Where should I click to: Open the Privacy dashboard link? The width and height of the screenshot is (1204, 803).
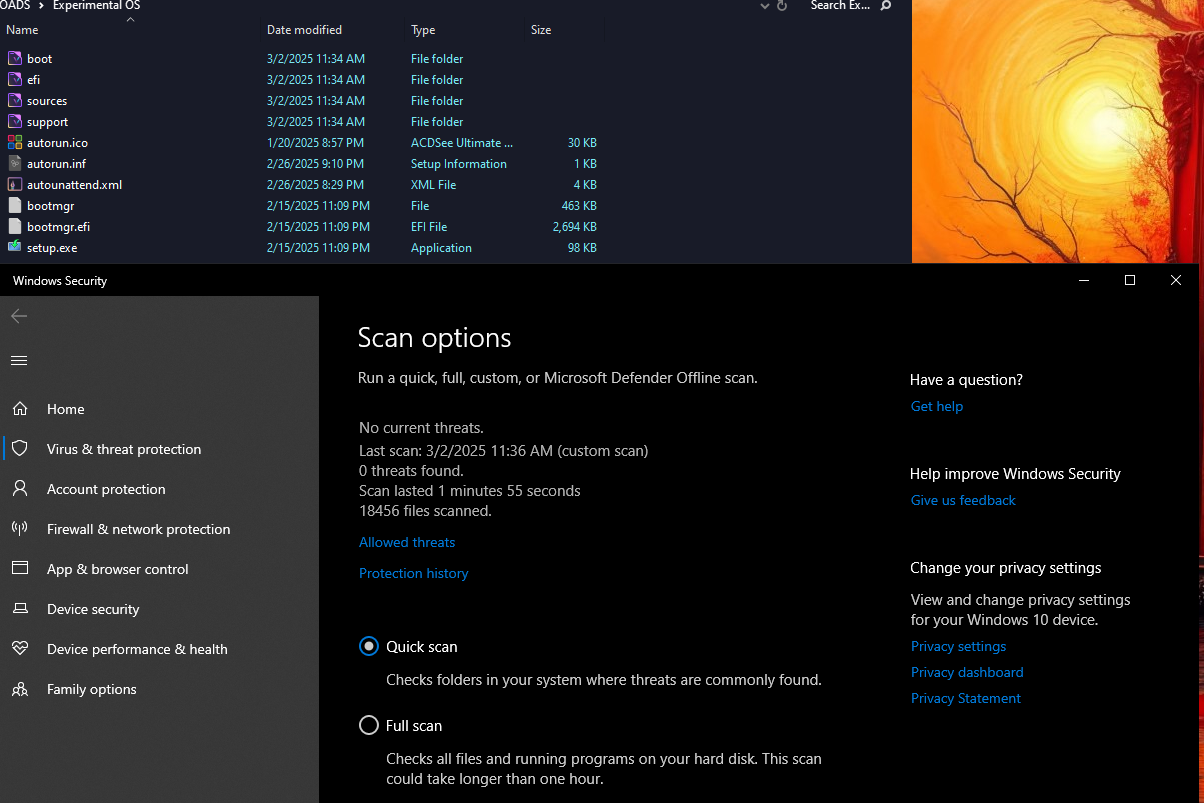click(967, 672)
